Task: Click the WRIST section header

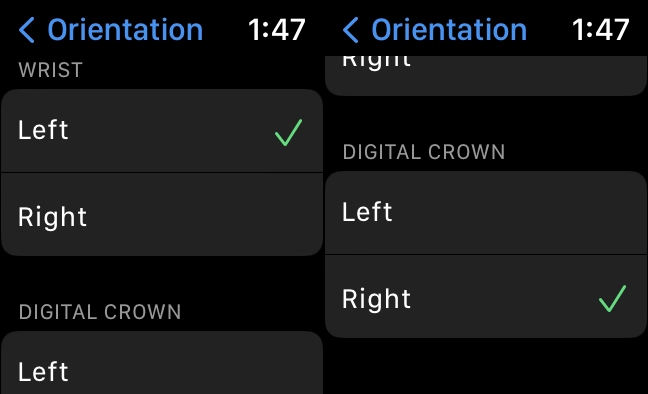Action: coord(50,70)
